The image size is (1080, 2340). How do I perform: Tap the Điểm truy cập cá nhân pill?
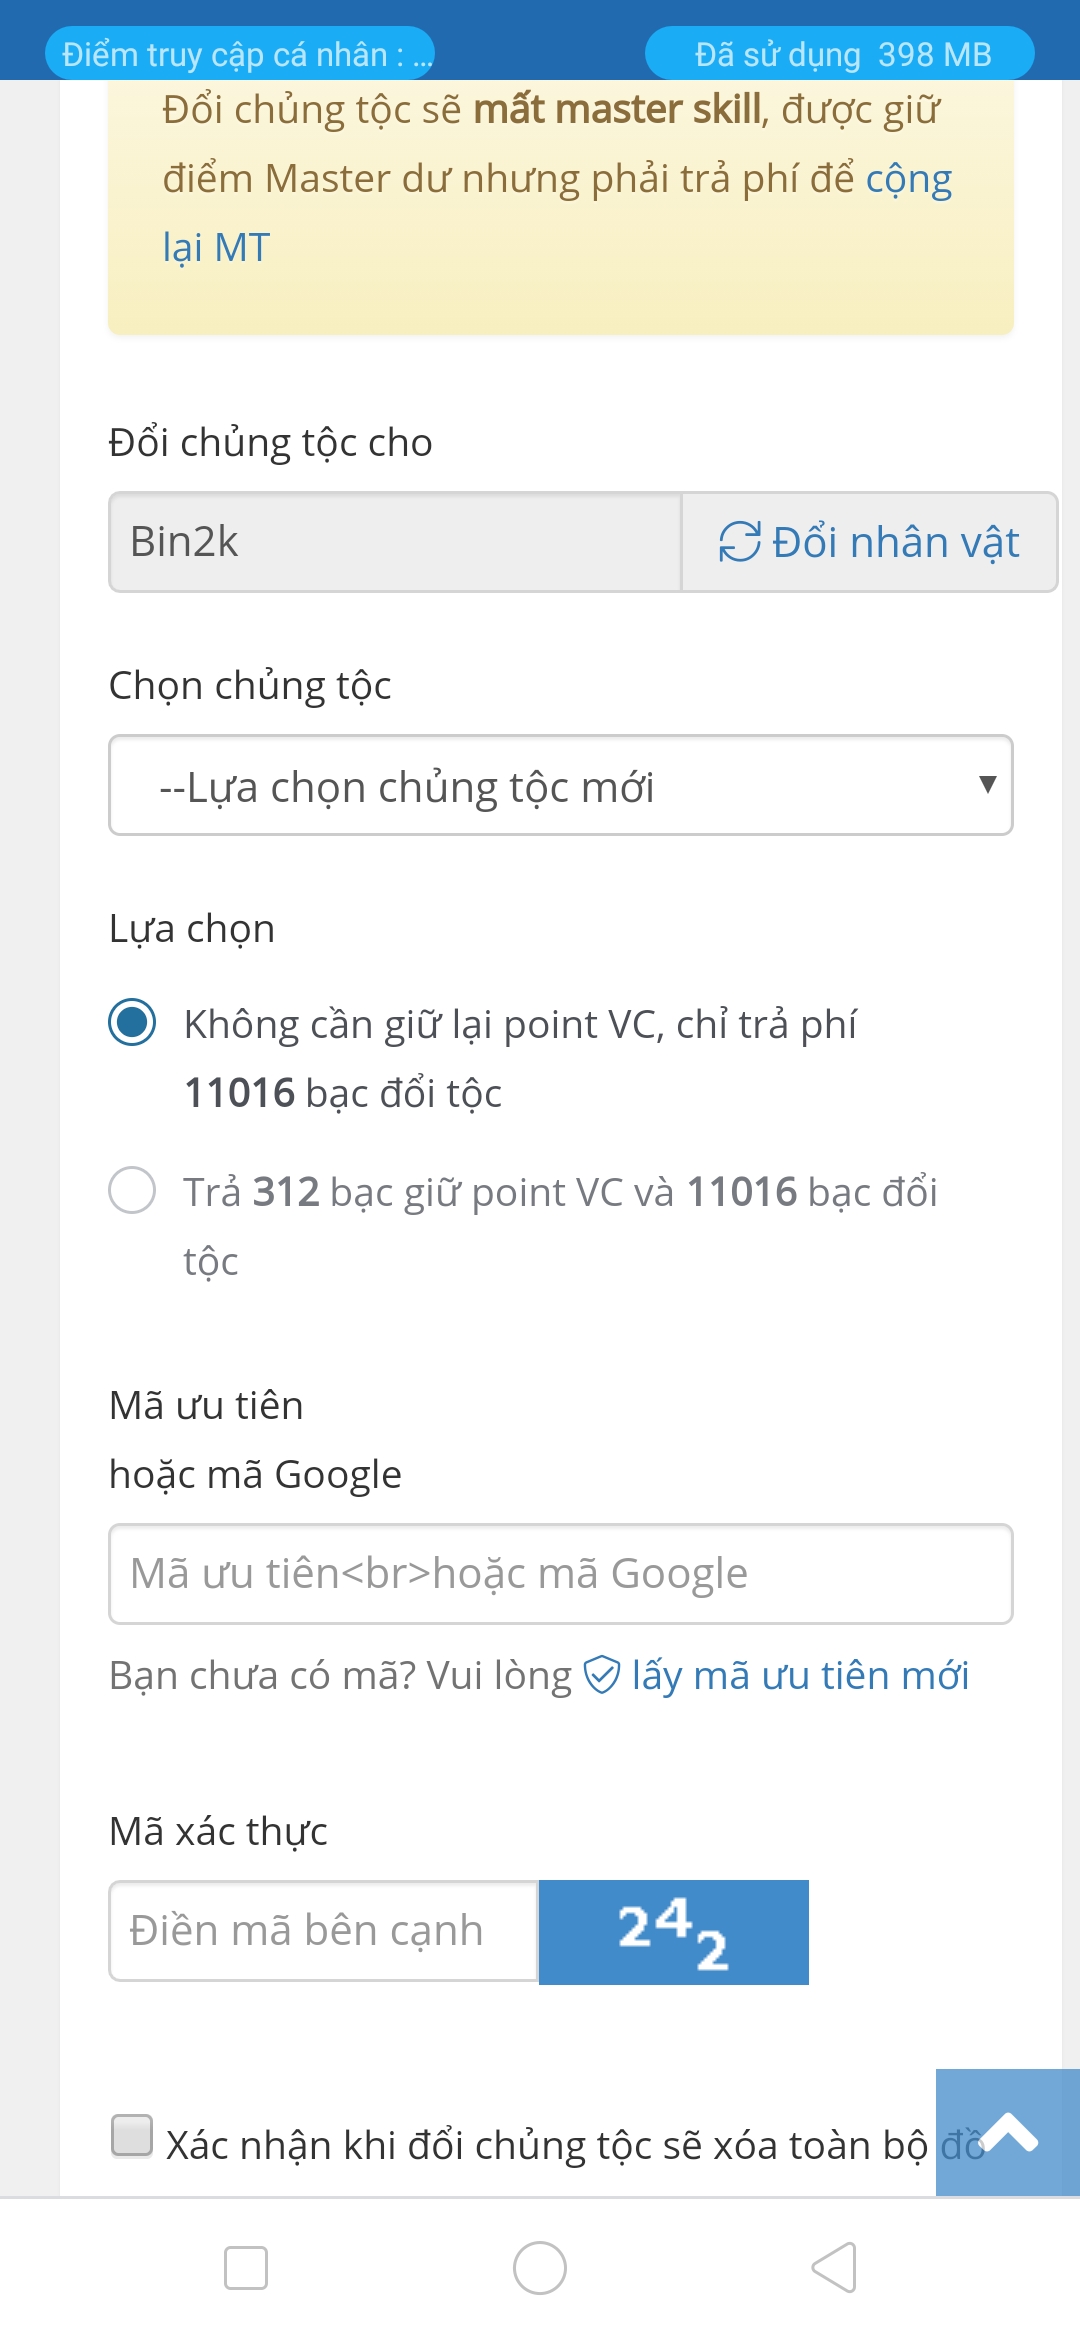click(x=240, y=54)
